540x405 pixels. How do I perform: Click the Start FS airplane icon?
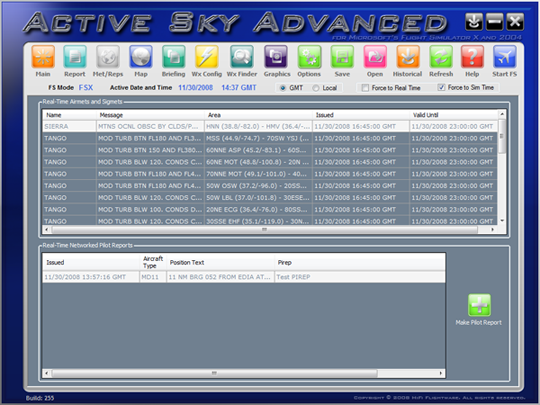point(505,56)
